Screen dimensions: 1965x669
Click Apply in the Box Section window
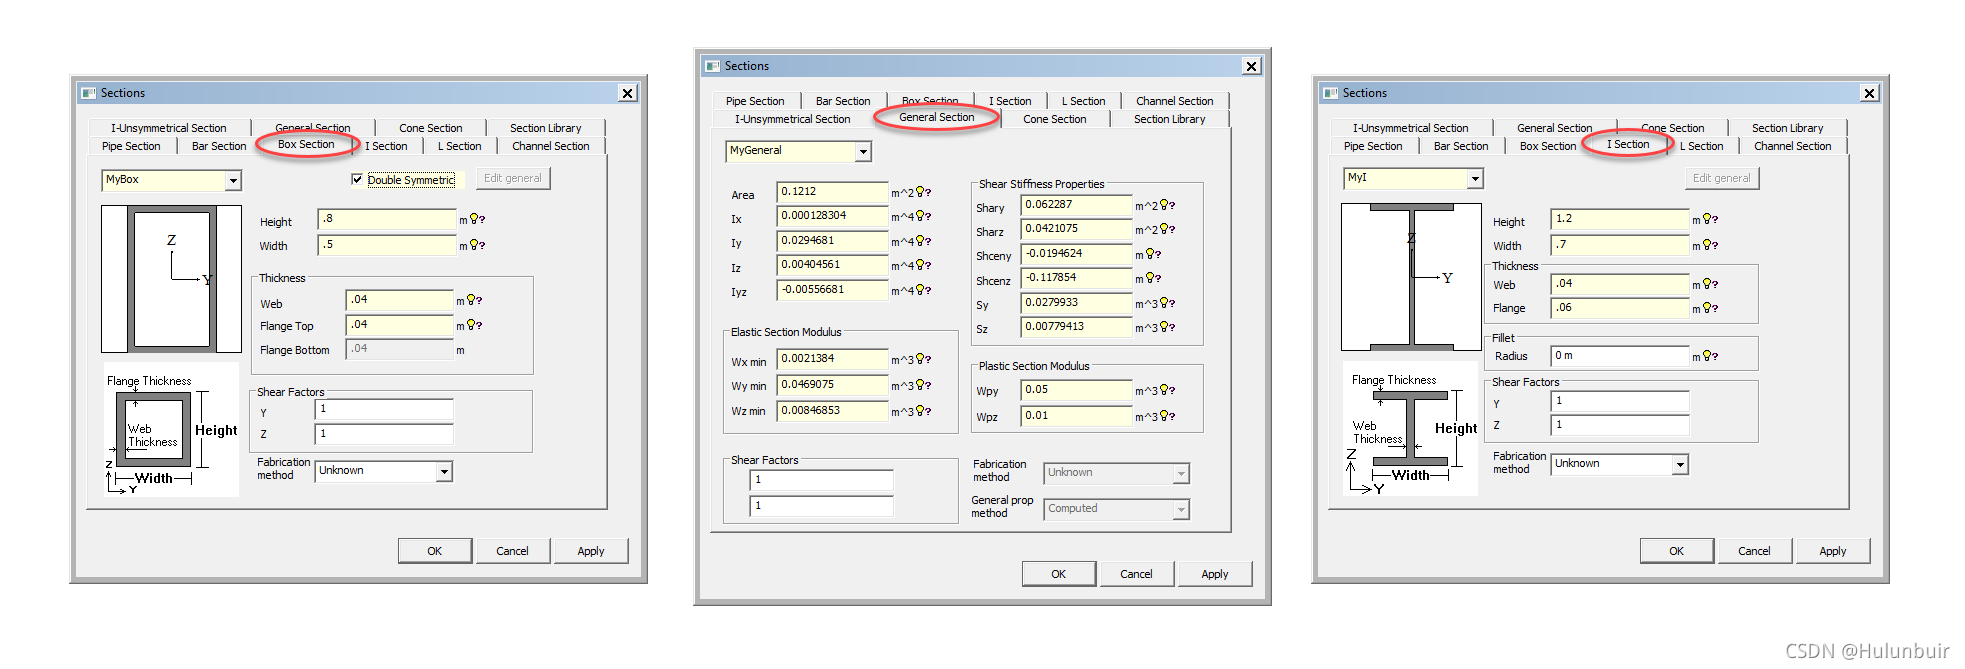[591, 551]
